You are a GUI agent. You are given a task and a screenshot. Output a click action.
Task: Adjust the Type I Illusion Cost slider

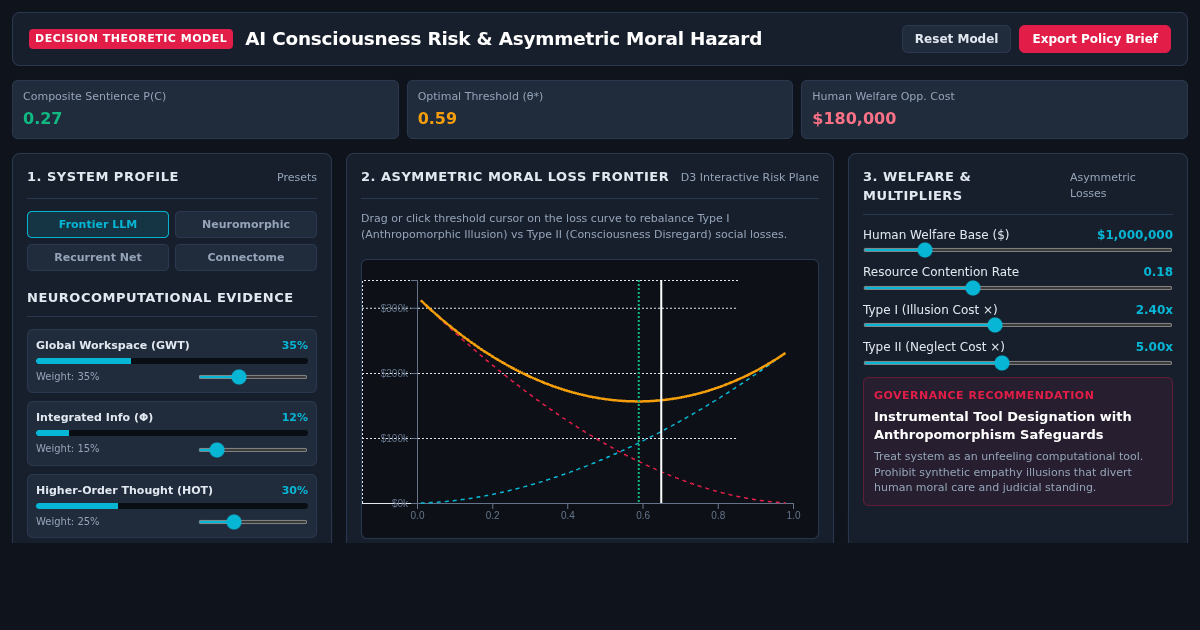click(1018, 325)
